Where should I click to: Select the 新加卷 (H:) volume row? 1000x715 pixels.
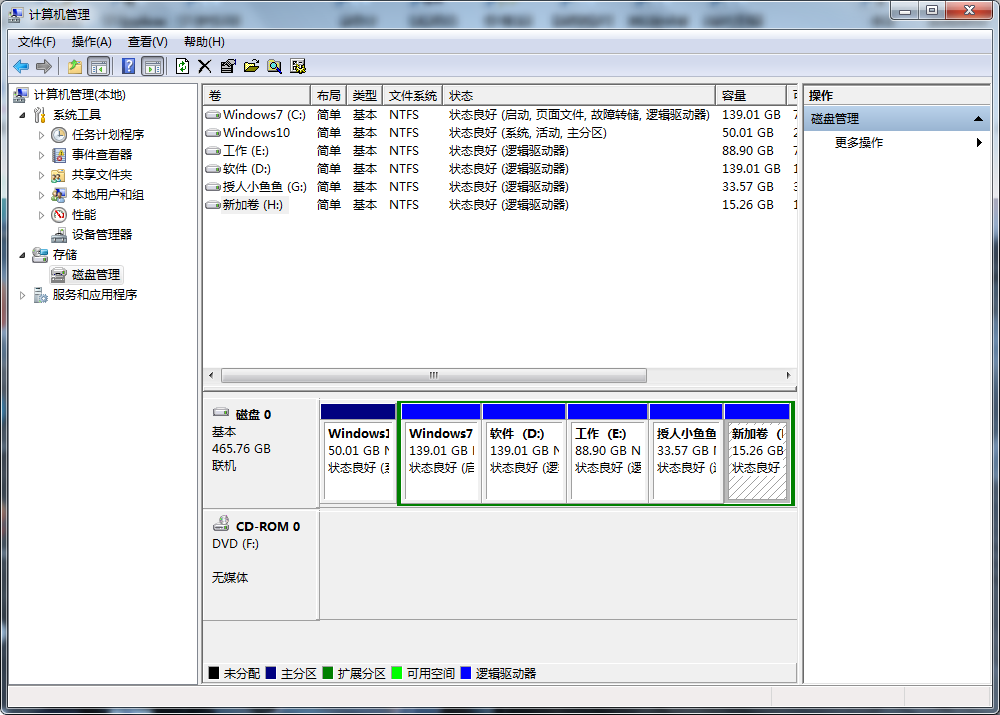(x=500, y=205)
